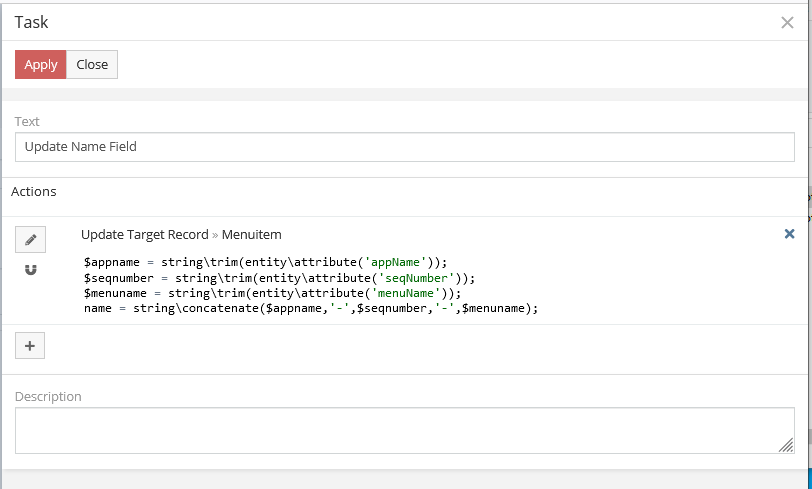
Task: Select the Update Target Record » Menuitem heading
Action: (x=181, y=235)
